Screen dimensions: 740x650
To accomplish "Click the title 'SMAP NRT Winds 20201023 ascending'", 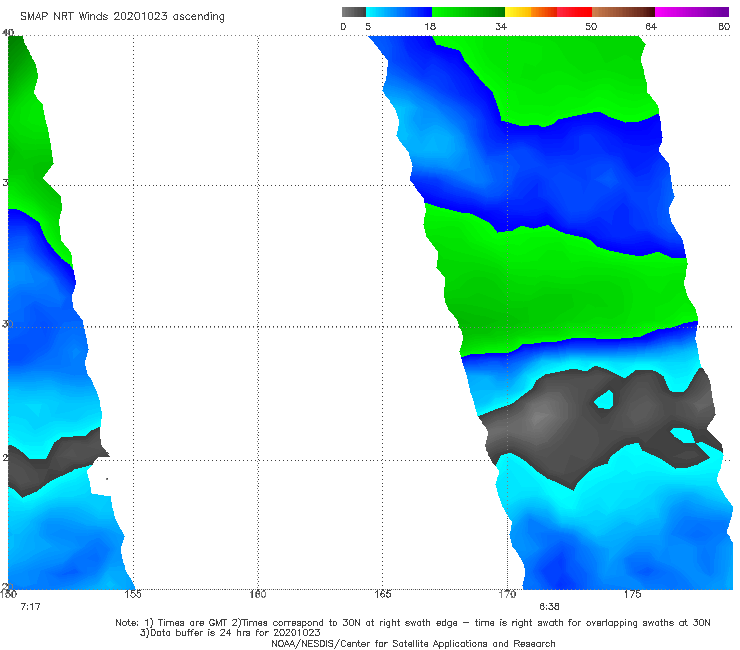I will click(x=122, y=17).
